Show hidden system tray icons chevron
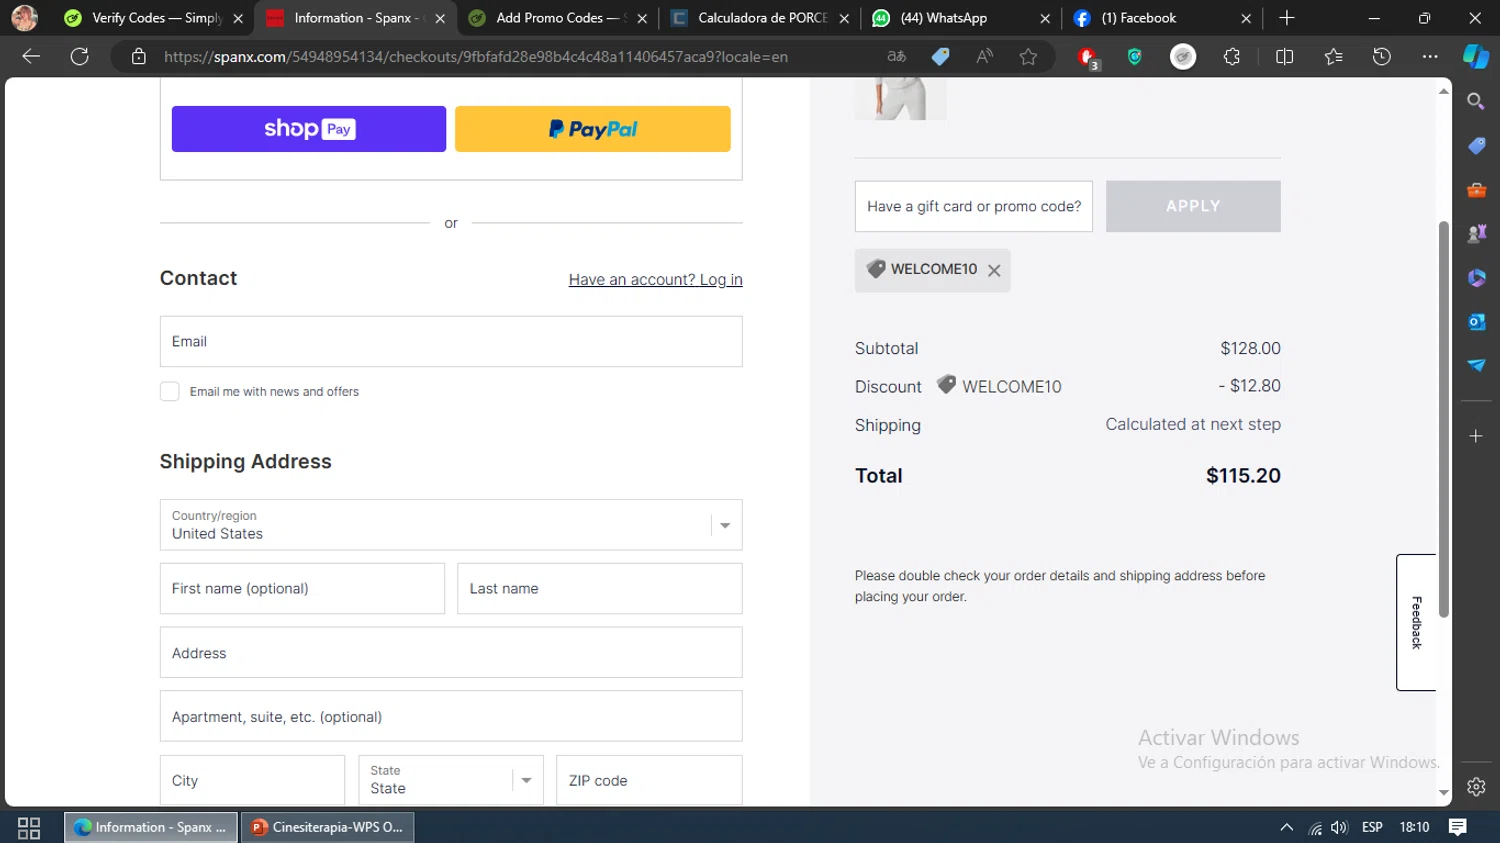 click(1287, 827)
